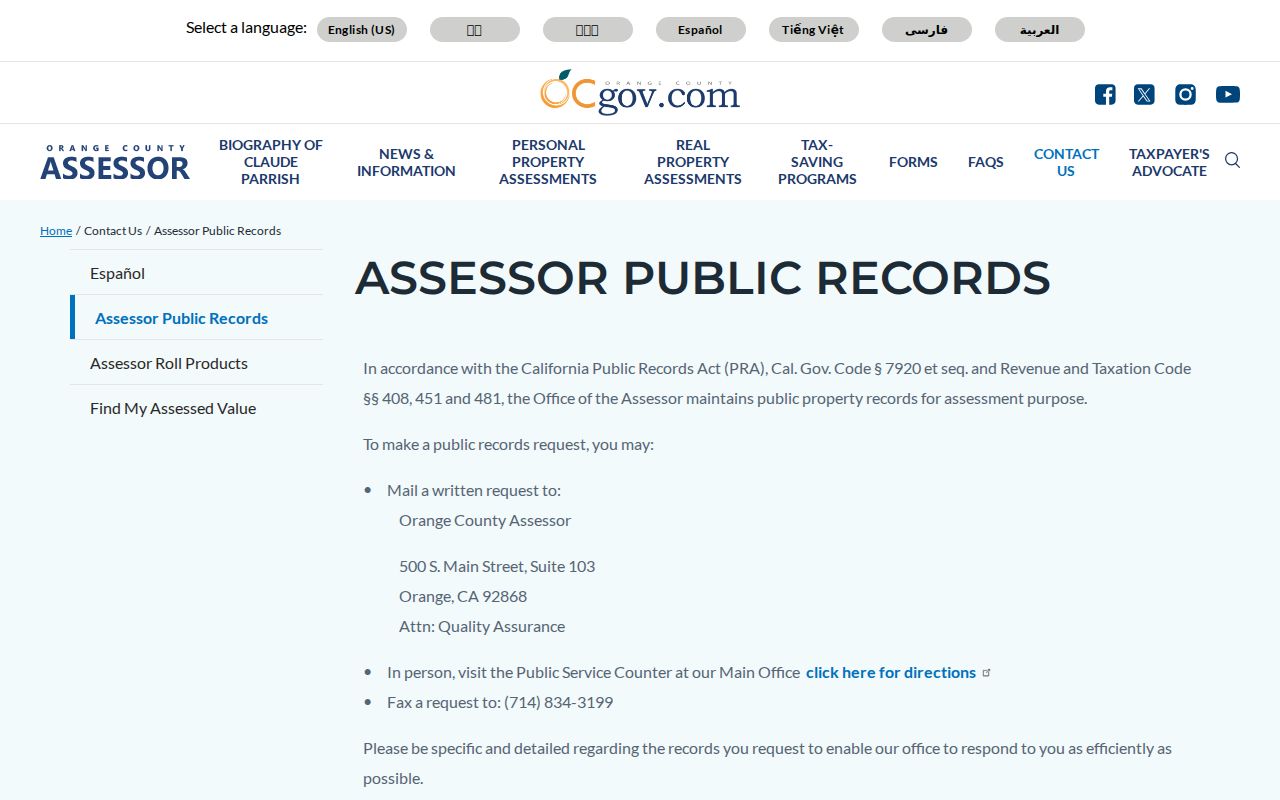Open the FAQs menu item
The height and width of the screenshot is (800, 1280).
coord(986,162)
